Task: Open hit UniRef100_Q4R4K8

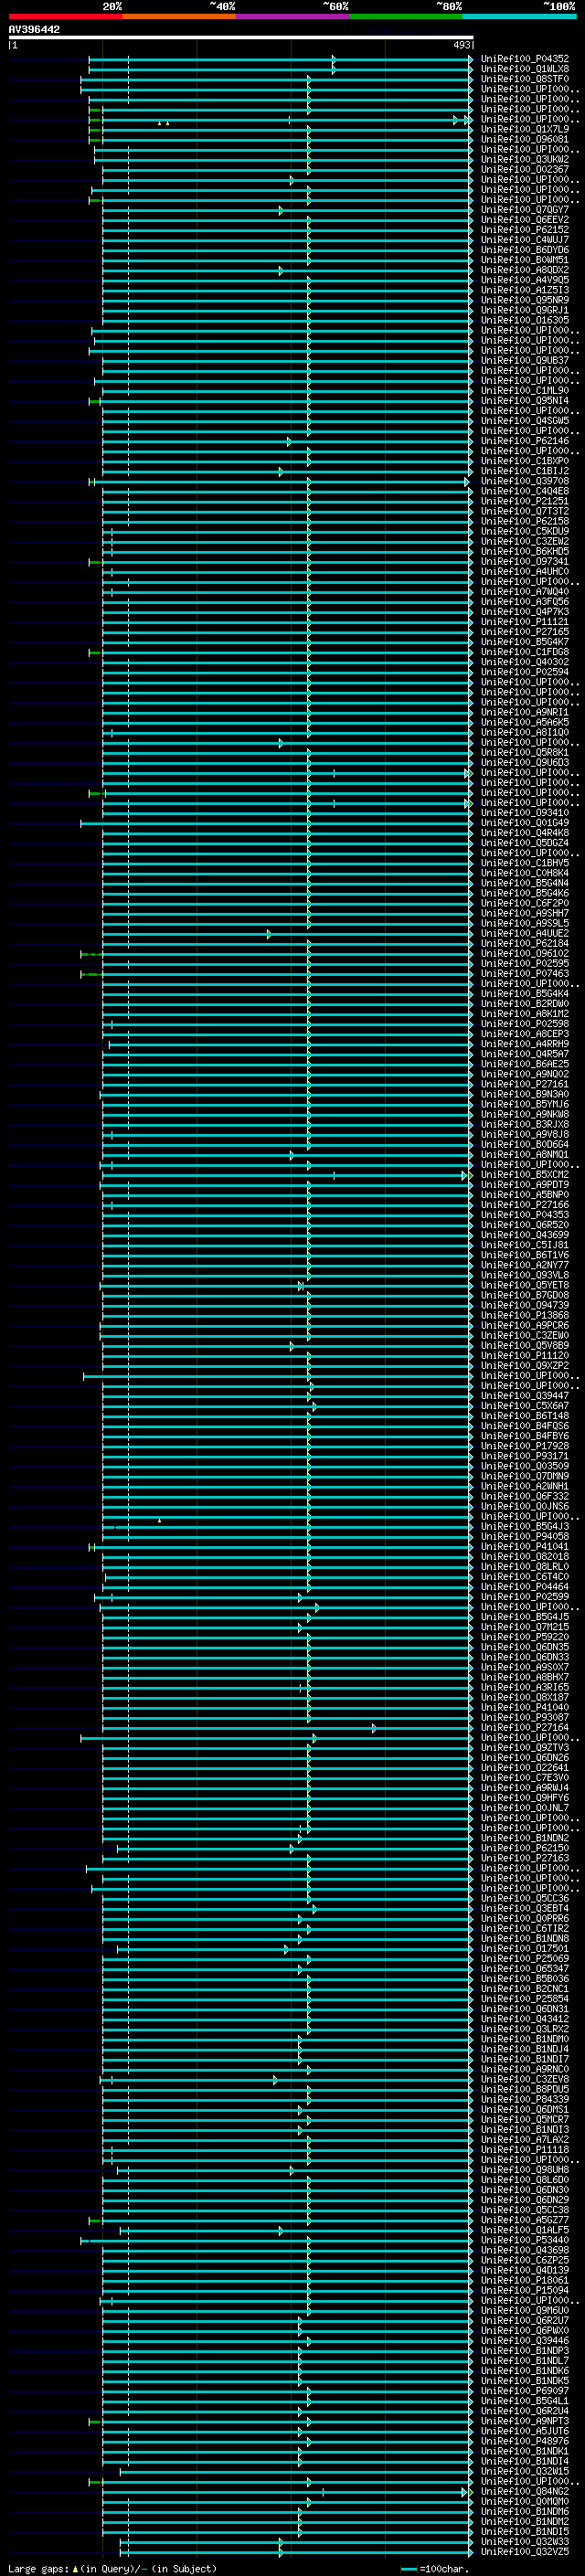Action: coord(525,833)
